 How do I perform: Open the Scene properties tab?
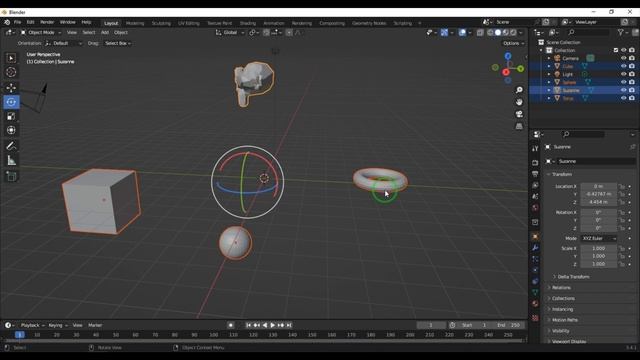tap(535, 196)
